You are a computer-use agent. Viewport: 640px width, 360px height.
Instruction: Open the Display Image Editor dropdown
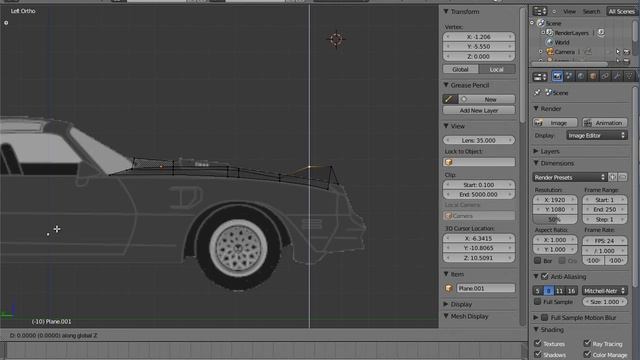(x=597, y=135)
